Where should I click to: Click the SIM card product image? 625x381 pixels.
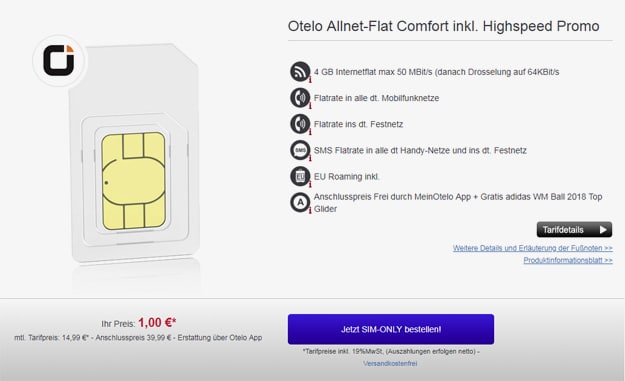click(135, 153)
